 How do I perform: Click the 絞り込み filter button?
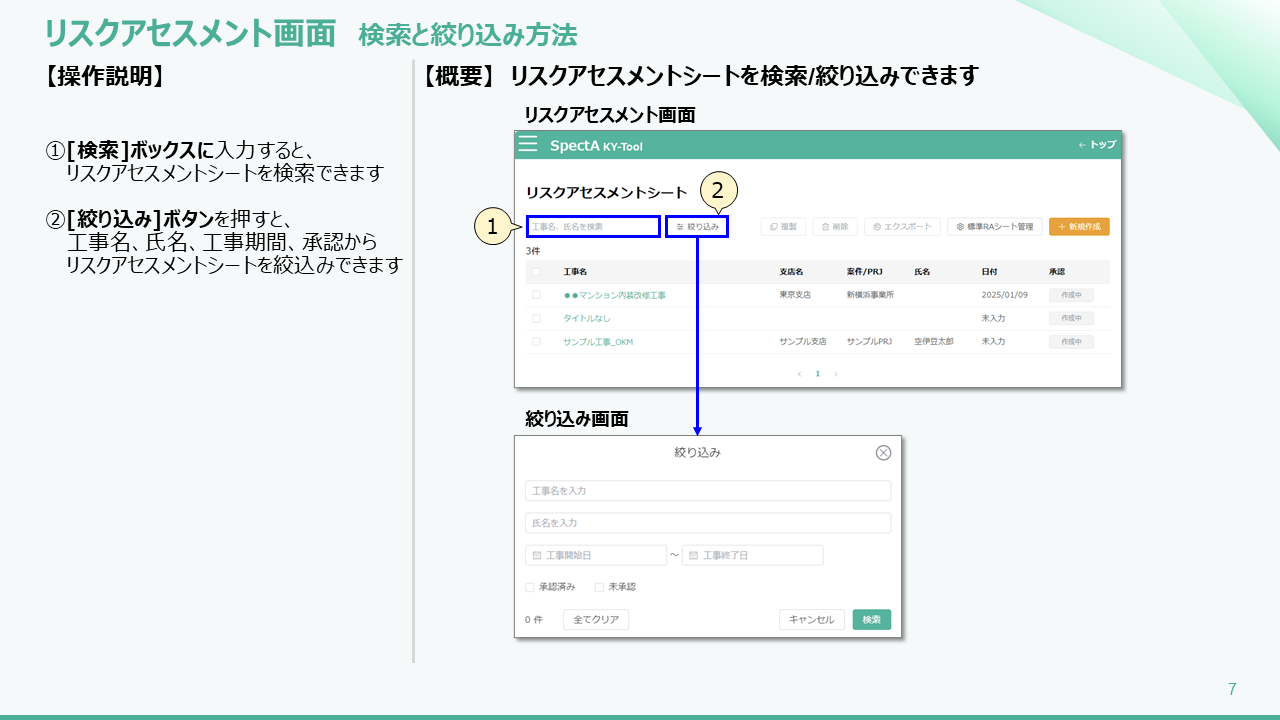click(697, 227)
